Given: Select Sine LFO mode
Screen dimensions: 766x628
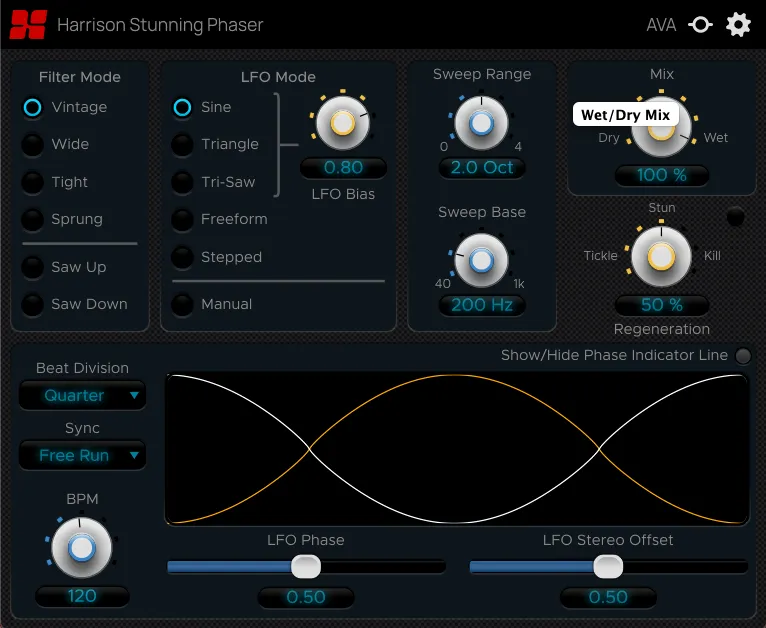Looking at the screenshot, I should click(182, 107).
